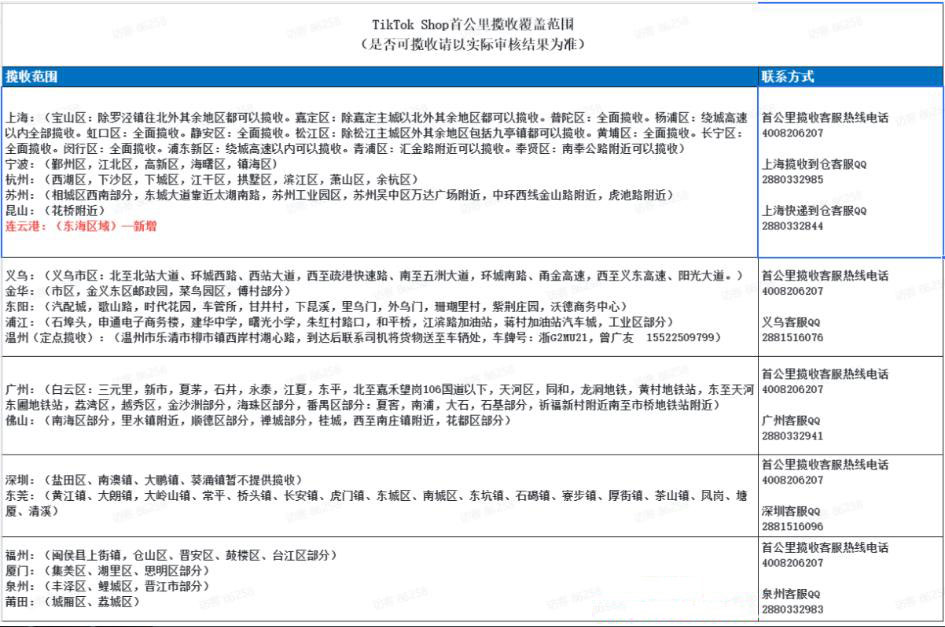The width and height of the screenshot is (945, 627).
Task: Click the '泉州:(丰泽区、鲤城区' line
Action: [x=107, y=586]
